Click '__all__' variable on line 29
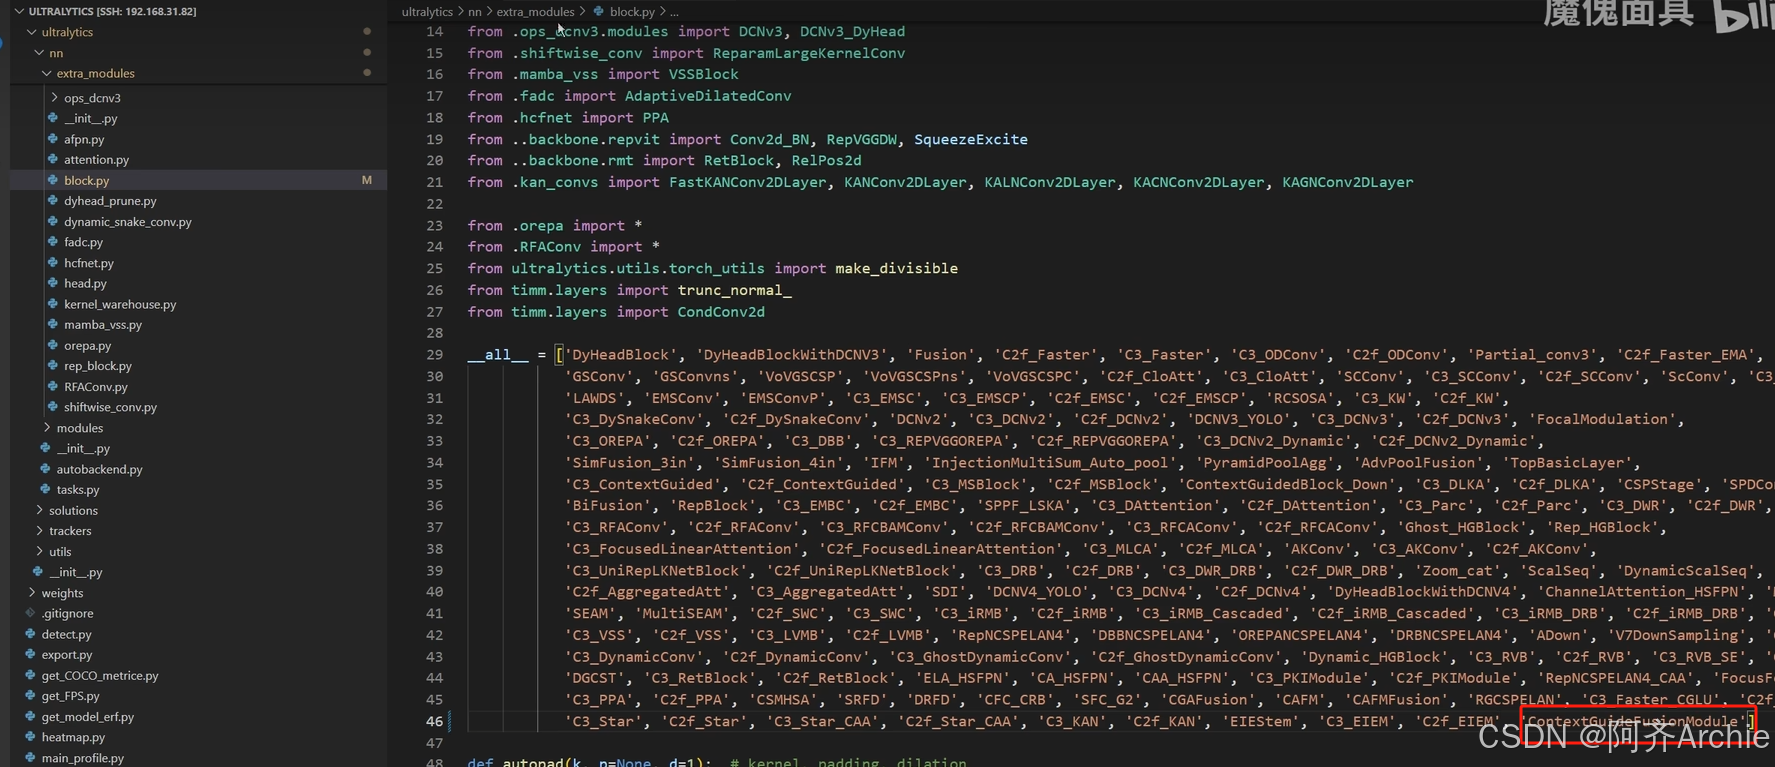This screenshot has height=767, width=1775. 498,355
